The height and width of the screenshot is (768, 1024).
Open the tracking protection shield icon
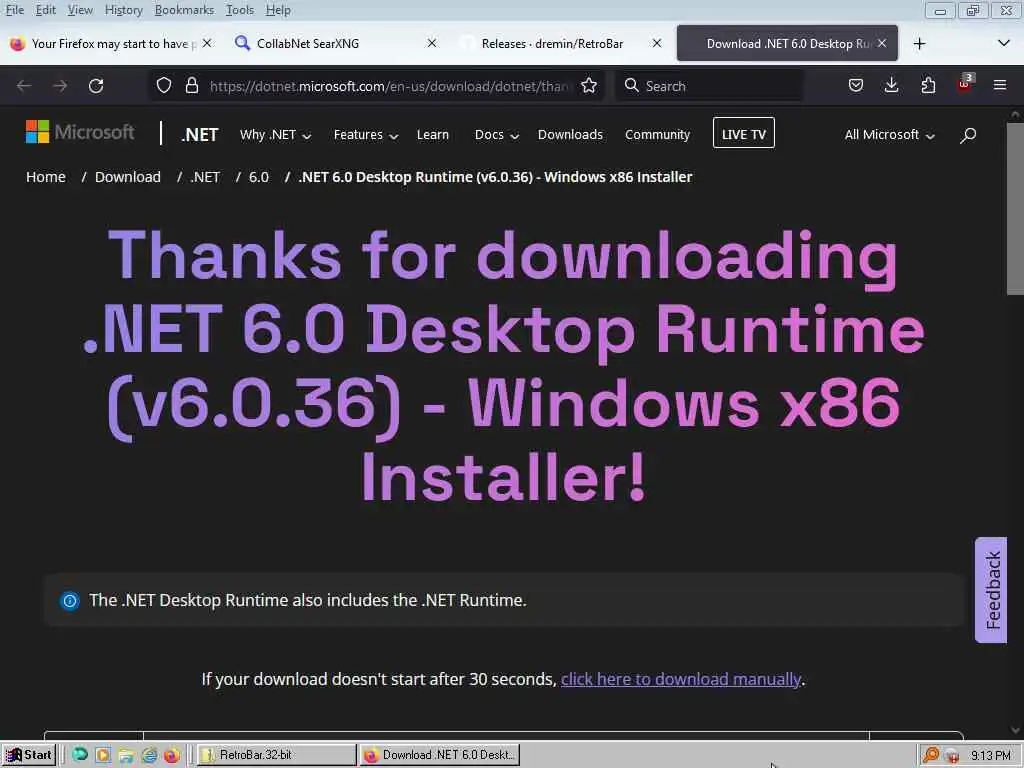pyautogui.click(x=164, y=86)
